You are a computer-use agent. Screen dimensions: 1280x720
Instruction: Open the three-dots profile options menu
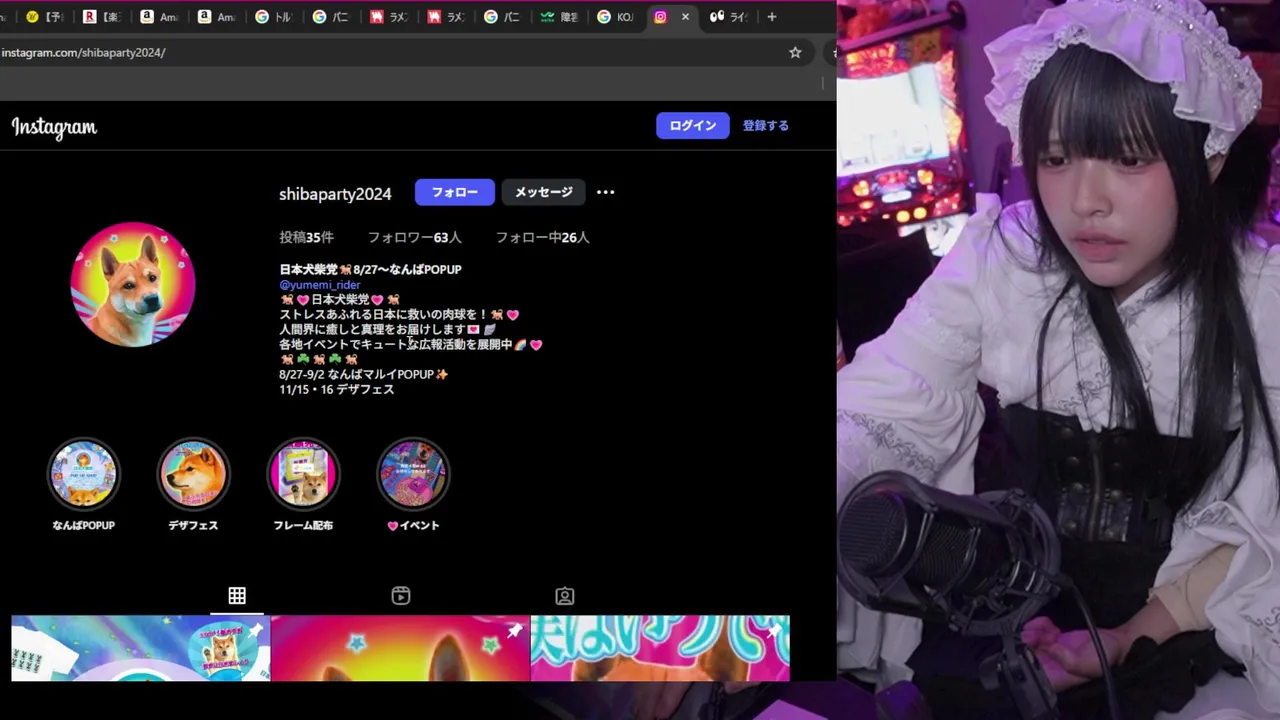click(606, 192)
